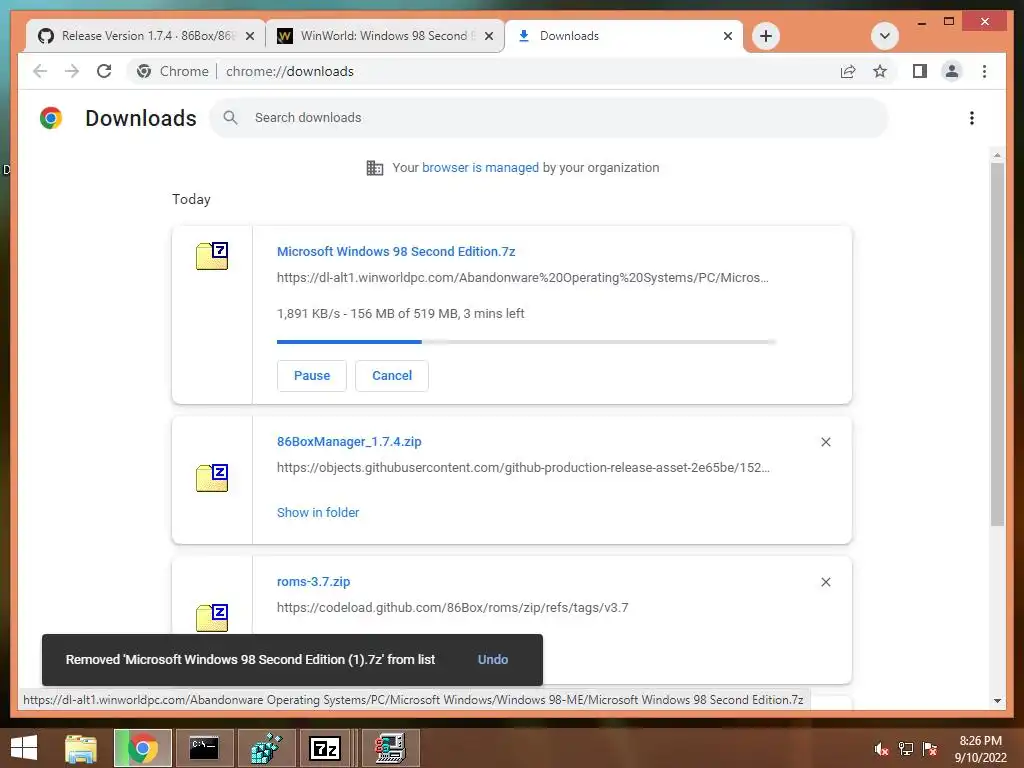The height and width of the screenshot is (768, 1024).
Task: Remove roms-3.7.zip from the list
Action: [825, 582]
